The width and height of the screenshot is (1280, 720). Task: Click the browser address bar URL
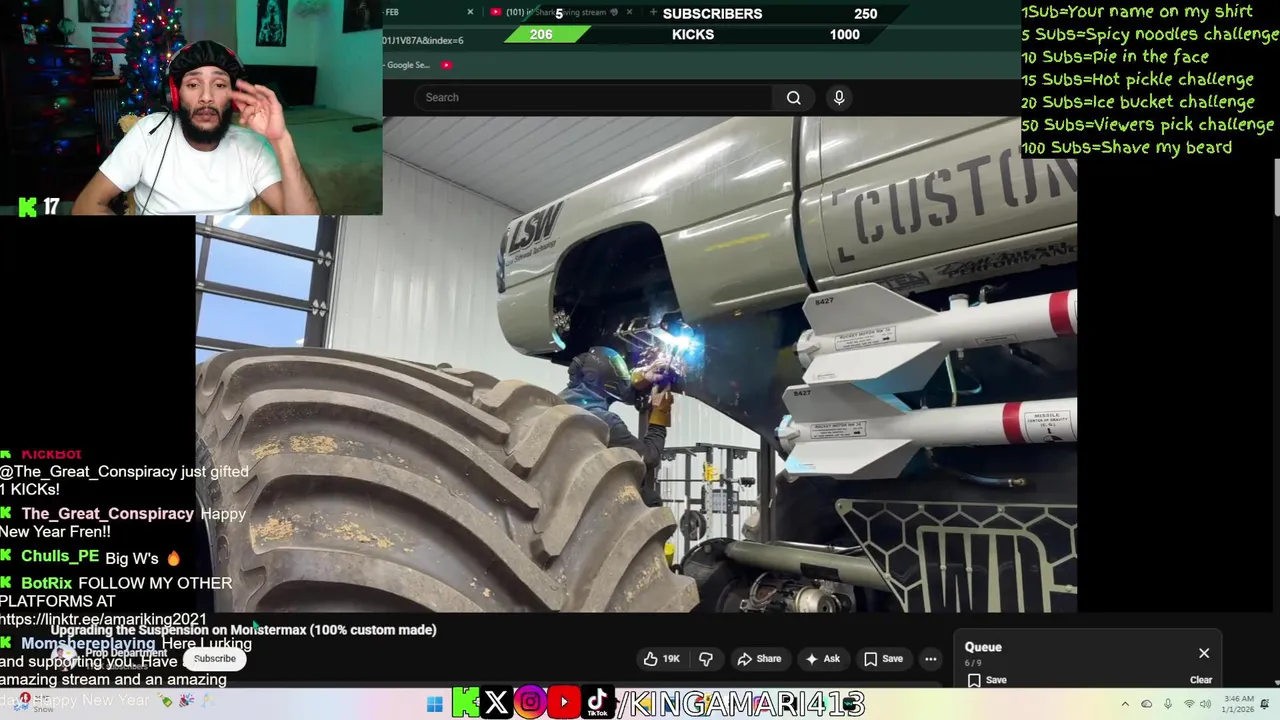coord(424,40)
